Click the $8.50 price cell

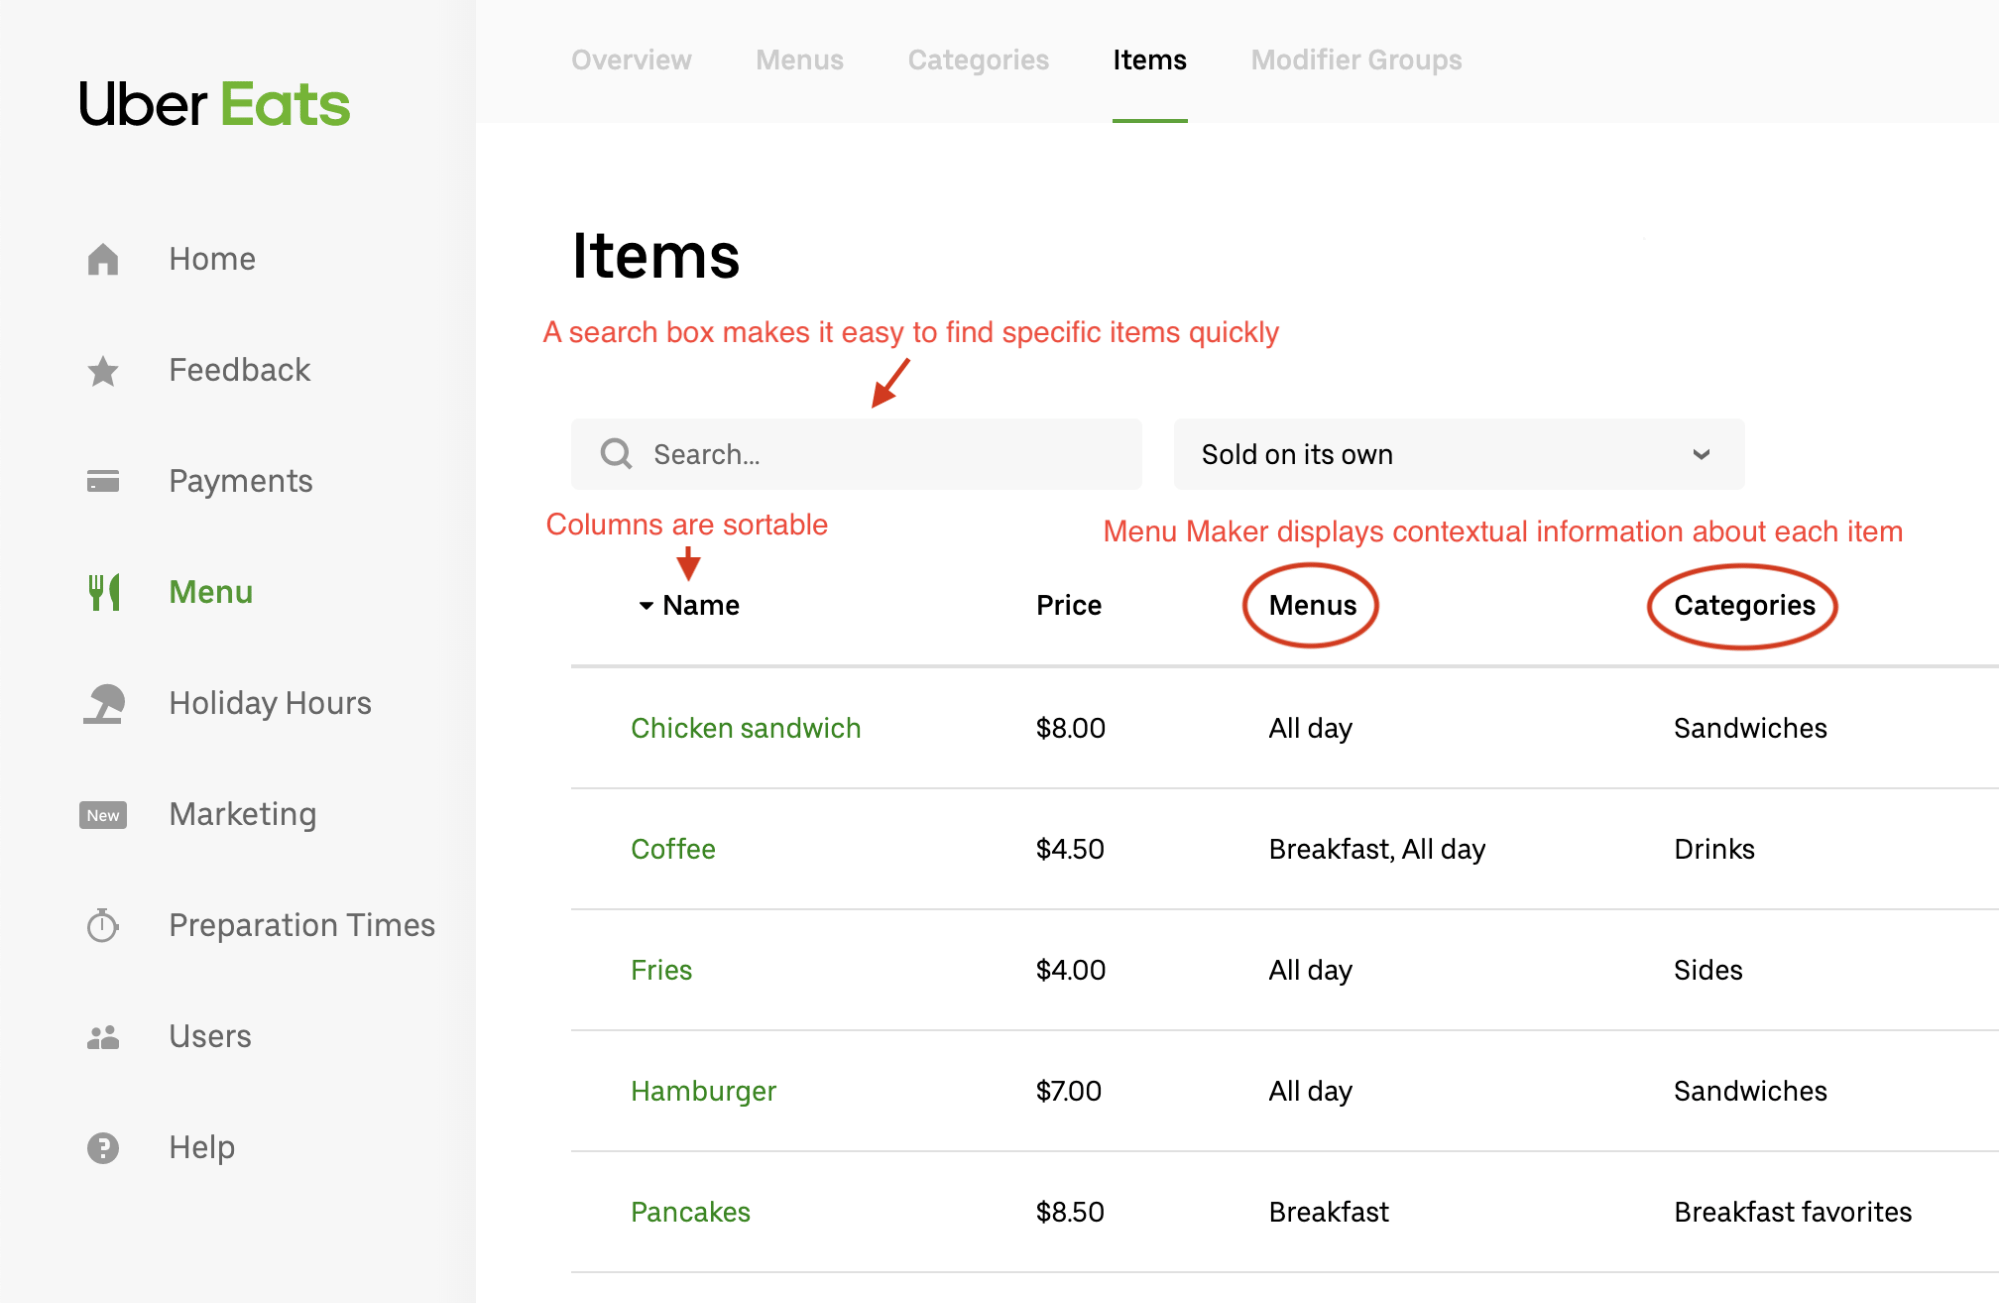pyautogui.click(x=1069, y=1212)
